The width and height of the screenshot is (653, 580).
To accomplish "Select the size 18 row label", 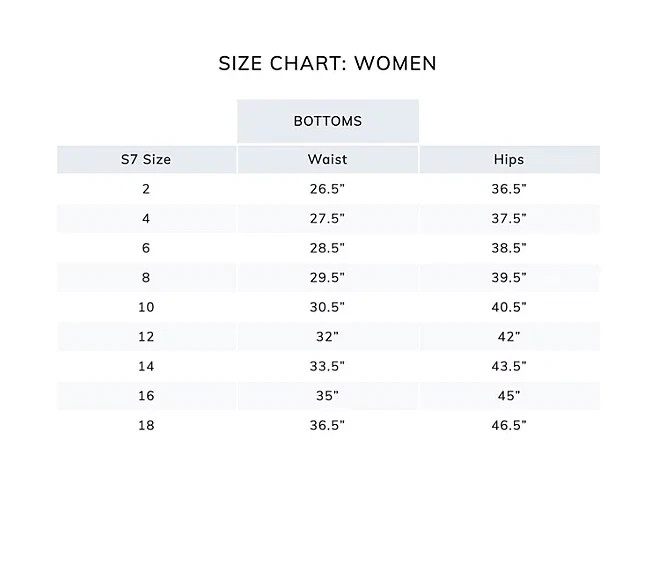I will pyautogui.click(x=146, y=426).
